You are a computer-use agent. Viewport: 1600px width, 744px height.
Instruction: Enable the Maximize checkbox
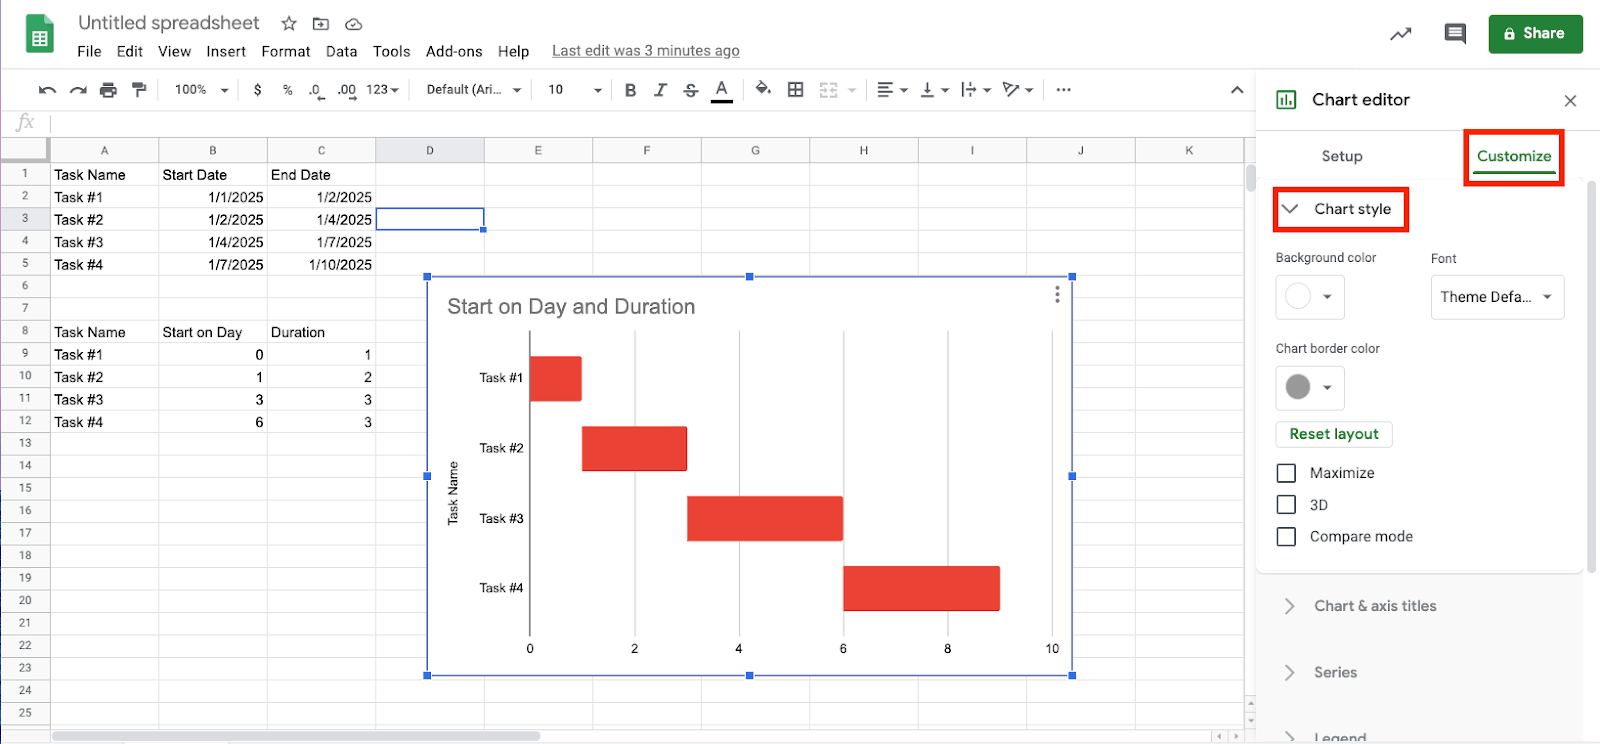click(1286, 473)
